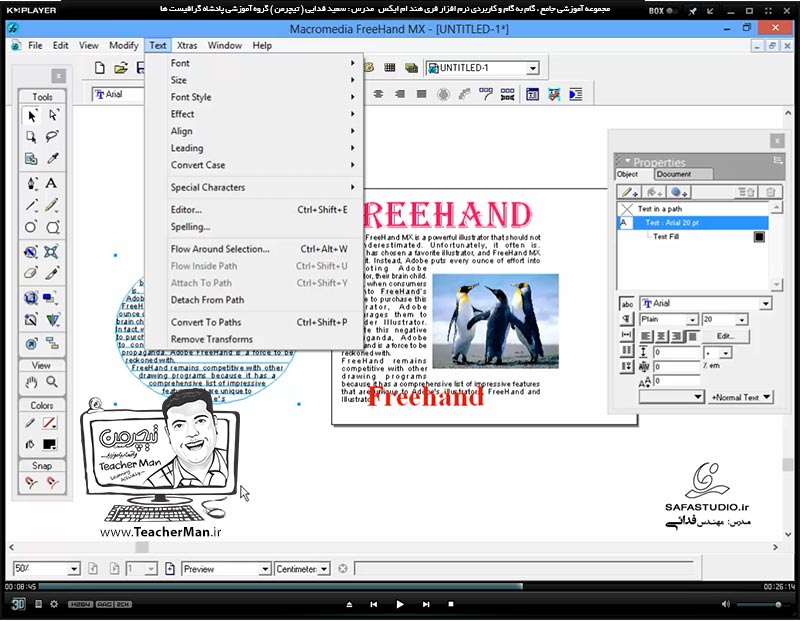Choose Convert To Paths menu item
The height and width of the screenshot is (621, 800).
pos(265,322)
